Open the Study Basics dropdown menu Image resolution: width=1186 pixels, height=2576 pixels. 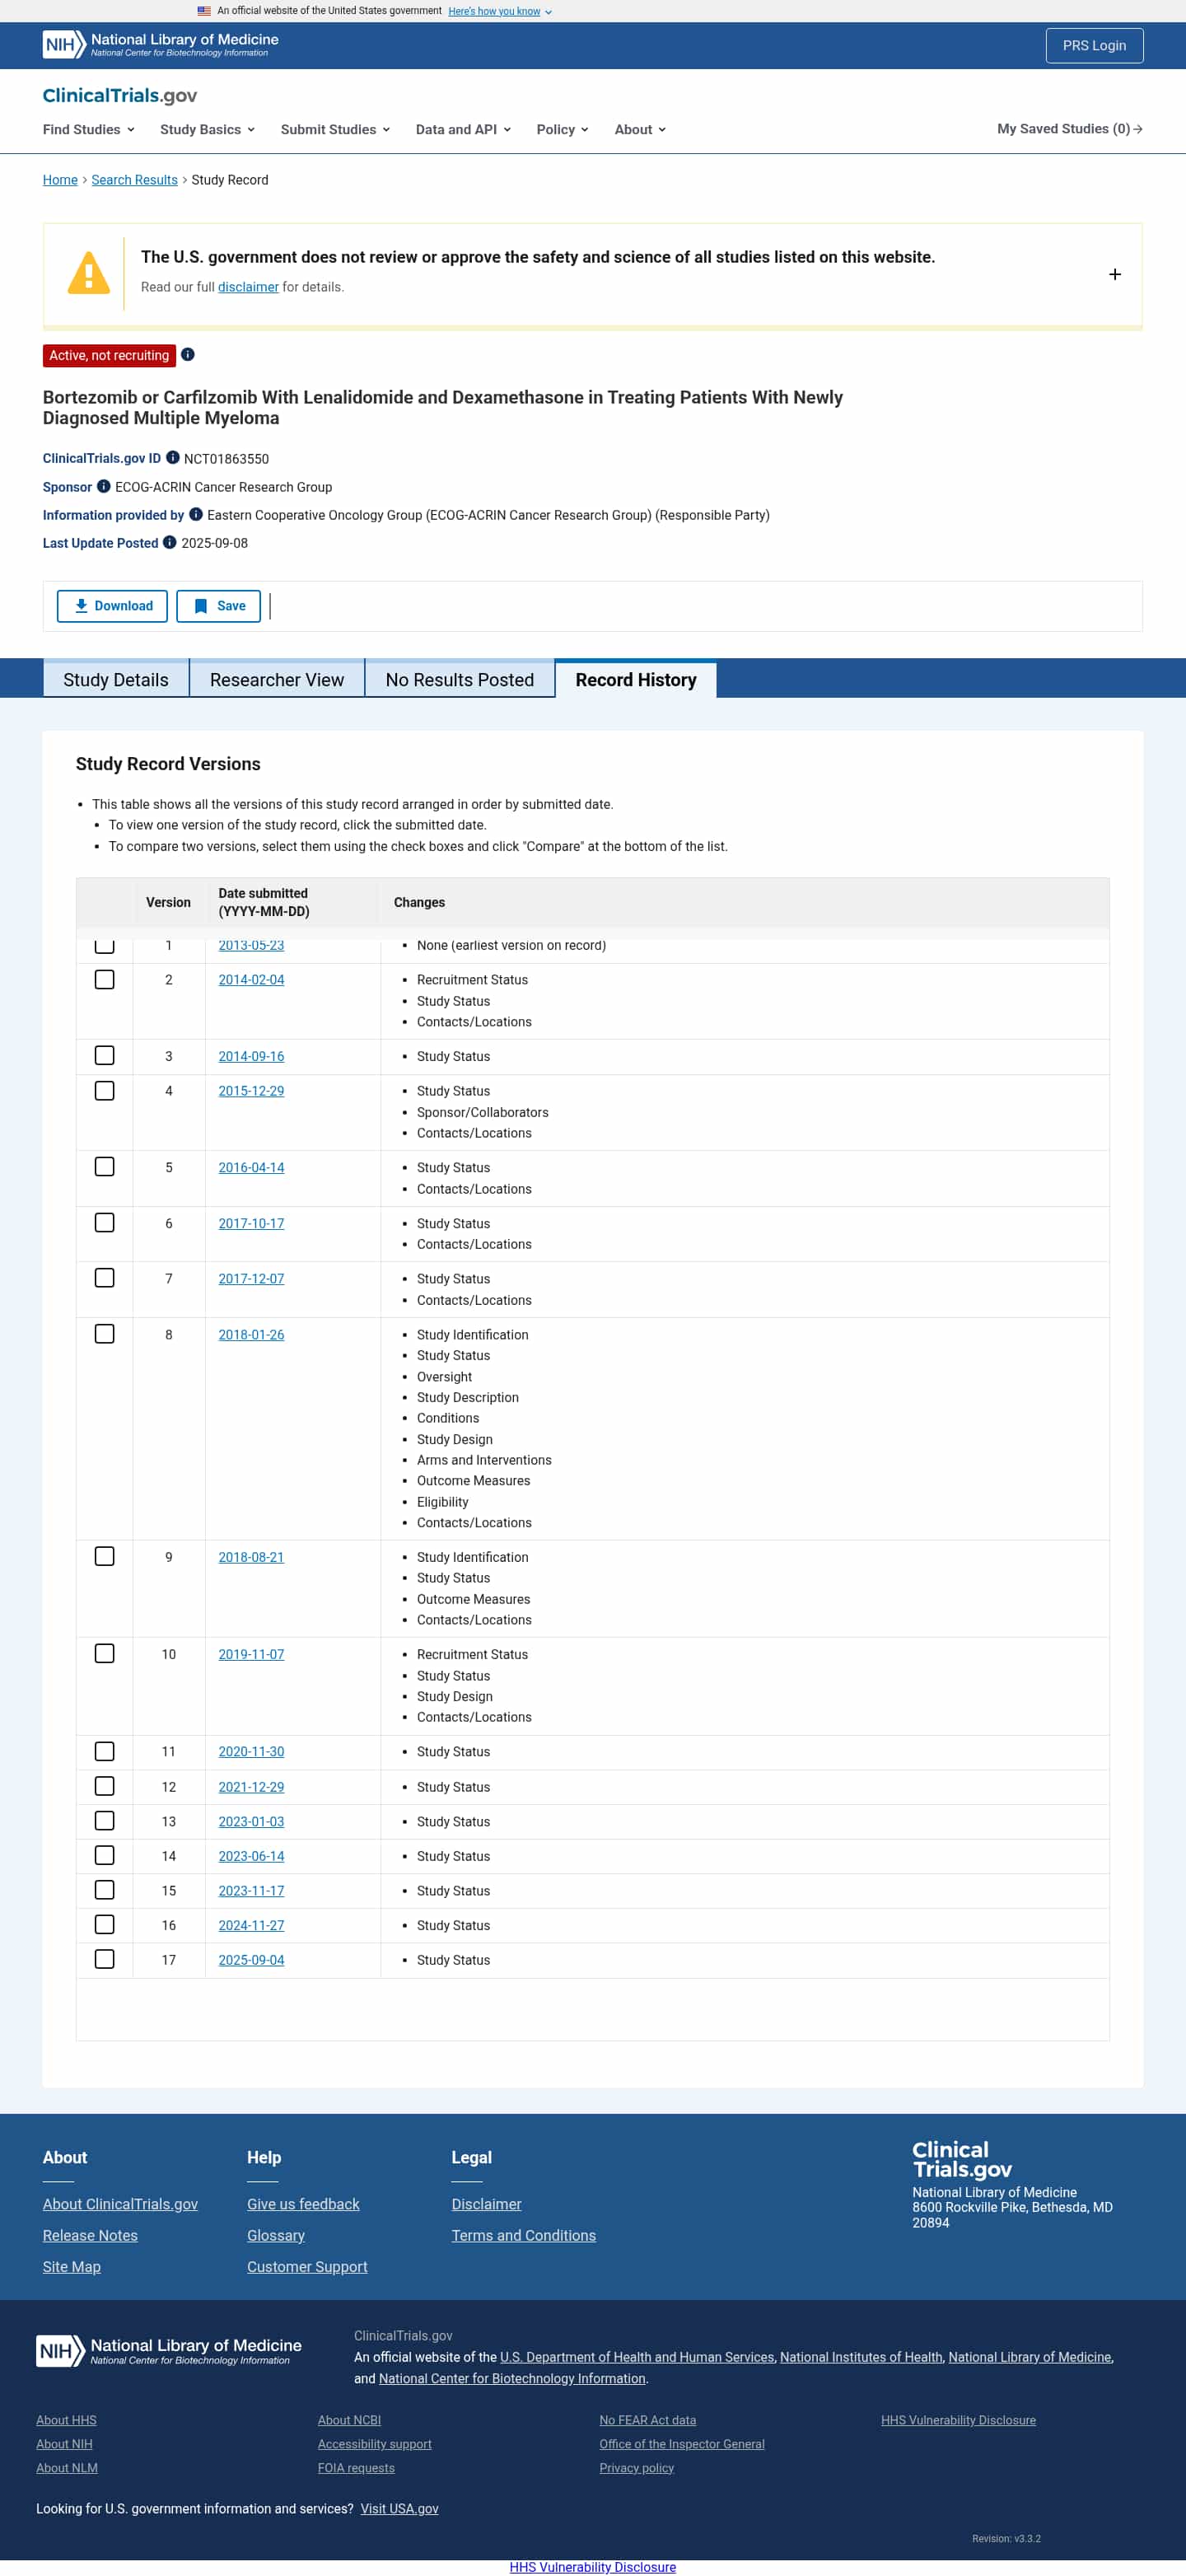coord(208,129)
